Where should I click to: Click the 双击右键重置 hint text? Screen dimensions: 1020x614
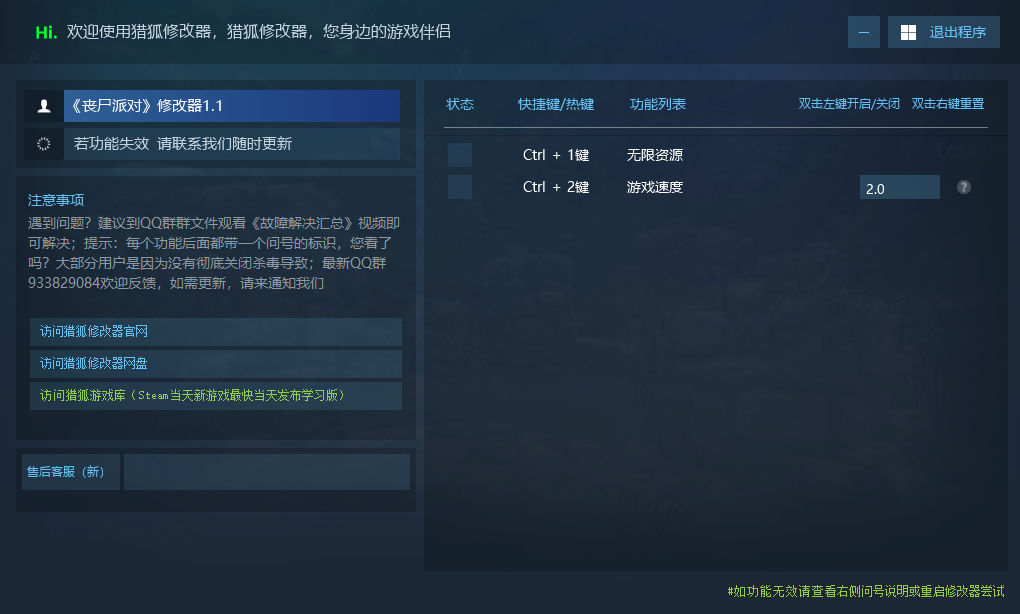[x=948, y=103]
